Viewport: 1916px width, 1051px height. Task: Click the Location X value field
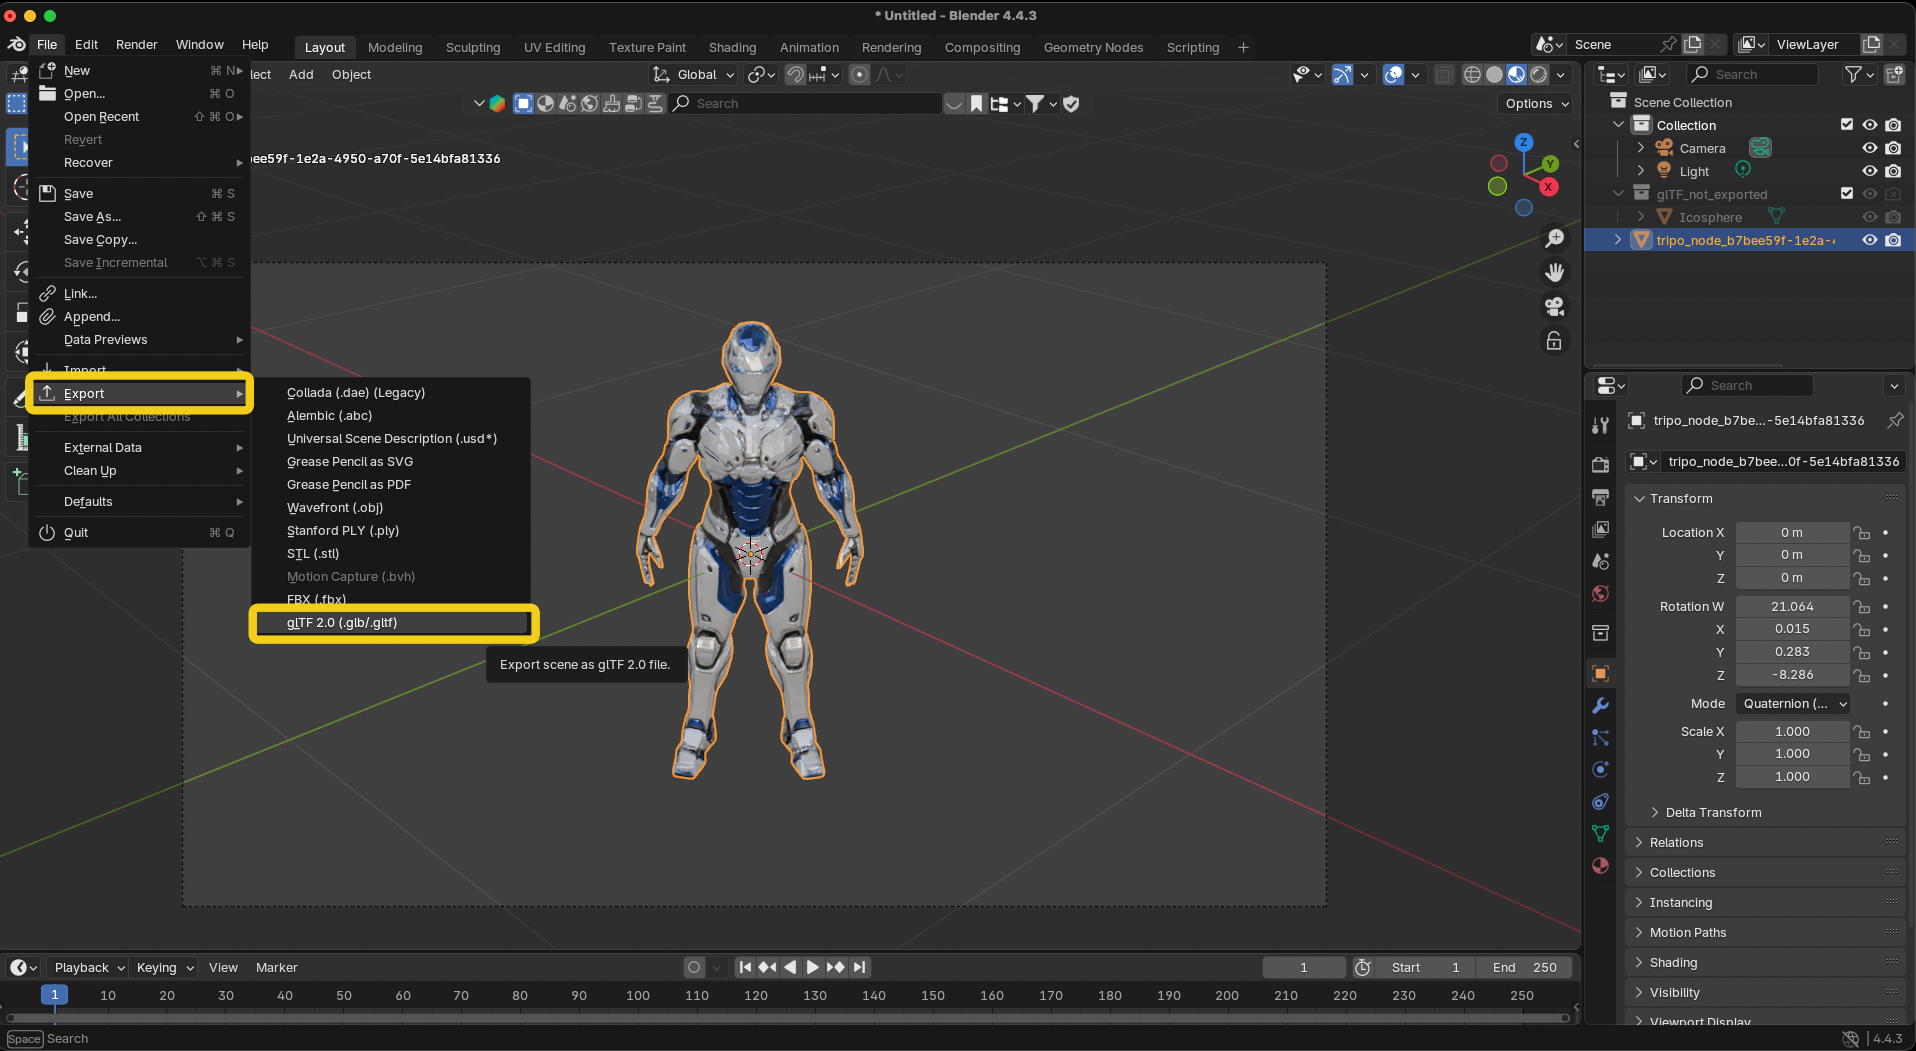(1791, 533)
